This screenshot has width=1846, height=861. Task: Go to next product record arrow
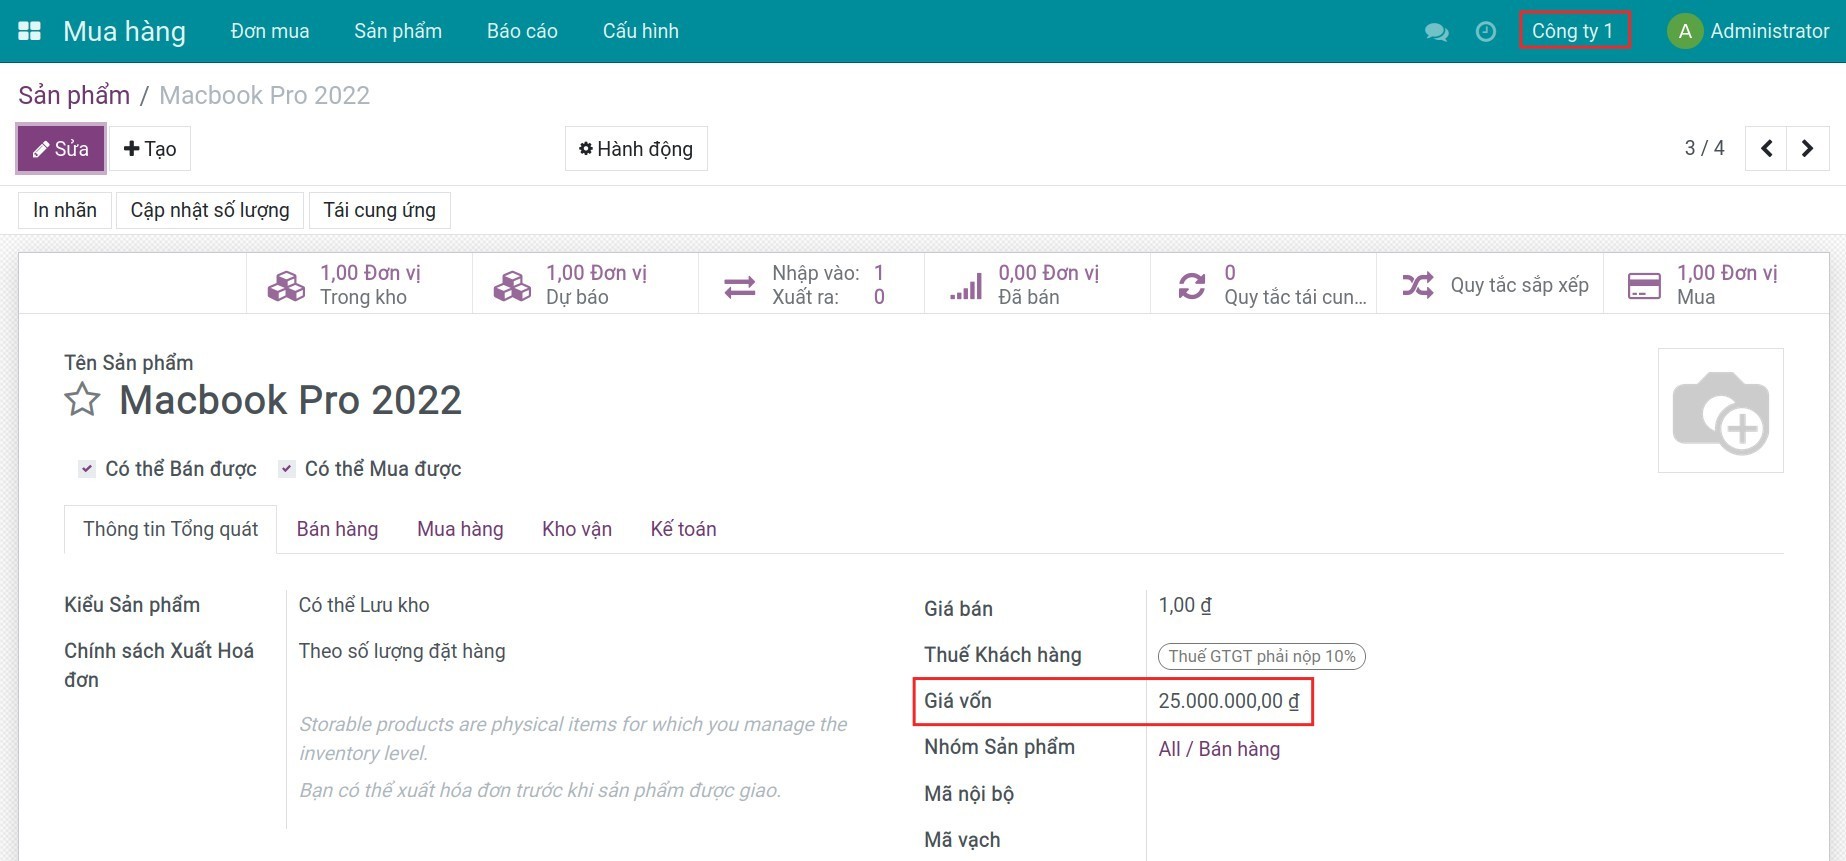(1807, 149)
